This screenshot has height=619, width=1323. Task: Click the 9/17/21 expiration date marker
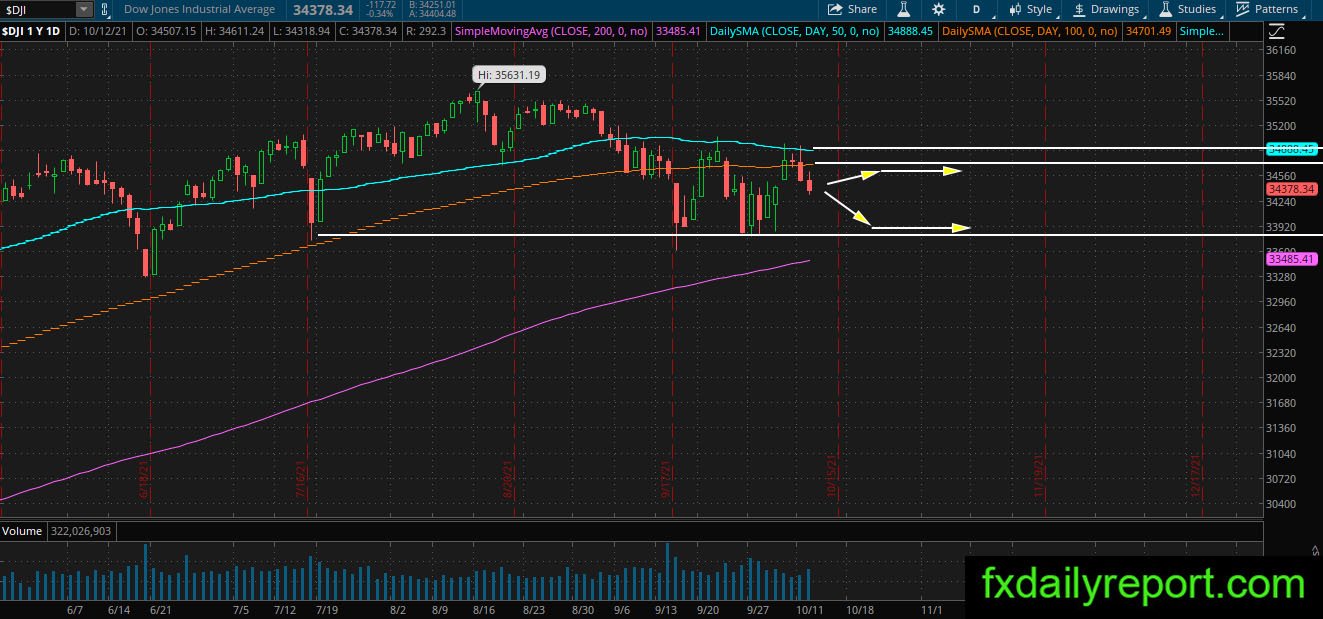point(666,476)
